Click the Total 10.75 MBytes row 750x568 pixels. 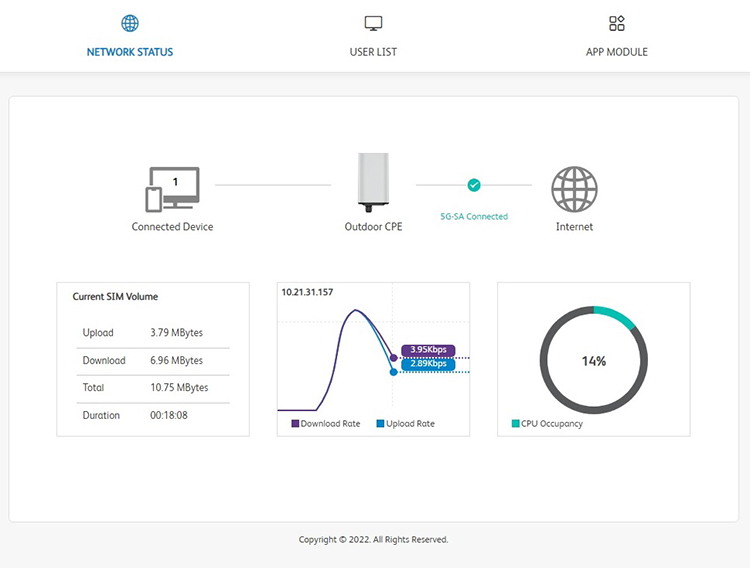(x=152, y=388)
